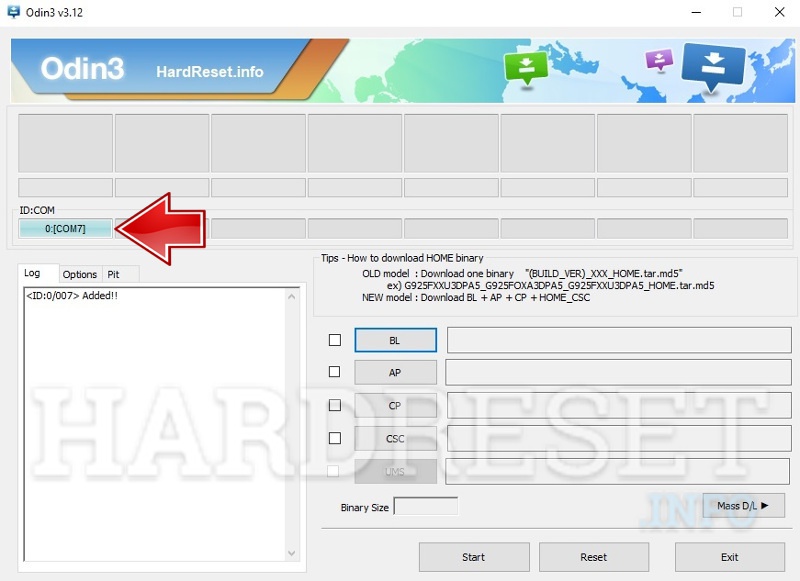800x581 pixels.
Task: Select the Log tab
Action: 32,273
